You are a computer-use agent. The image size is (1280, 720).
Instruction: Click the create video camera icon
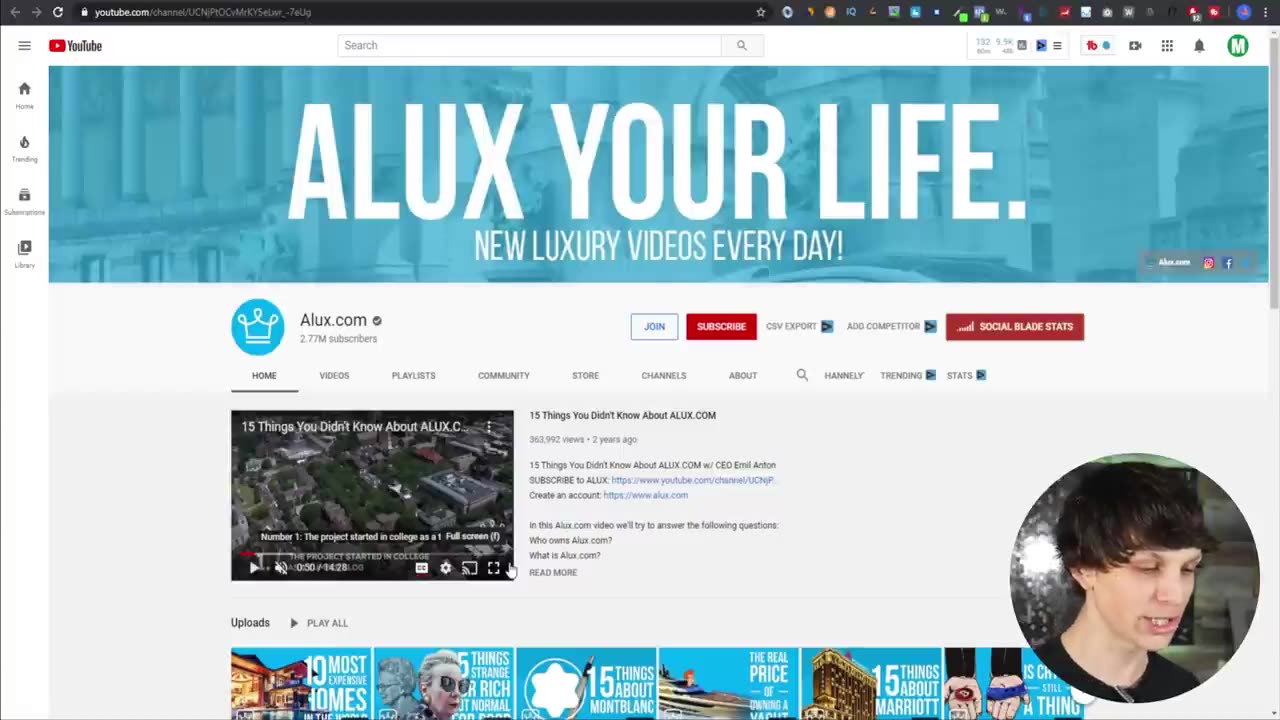[x=1135, y=46]
